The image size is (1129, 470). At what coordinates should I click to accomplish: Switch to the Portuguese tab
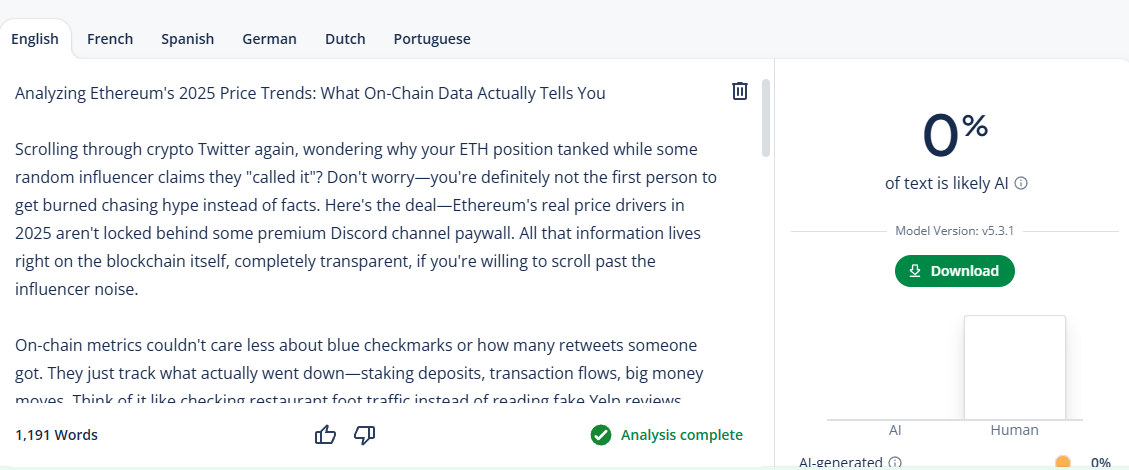tap(432, 39)
